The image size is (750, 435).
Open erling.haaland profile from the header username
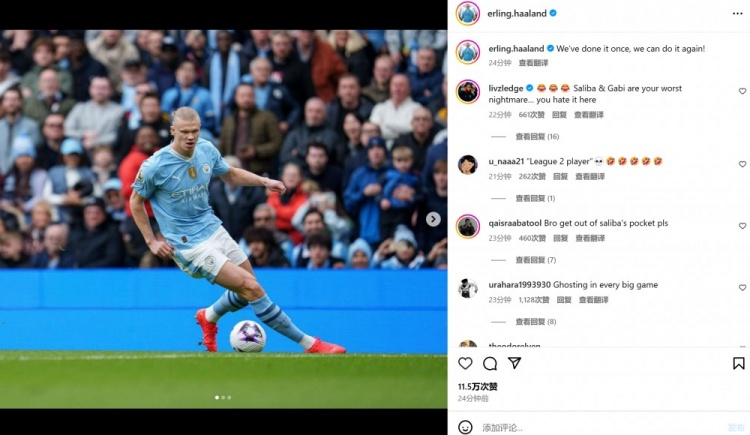[x=517, y=13]
